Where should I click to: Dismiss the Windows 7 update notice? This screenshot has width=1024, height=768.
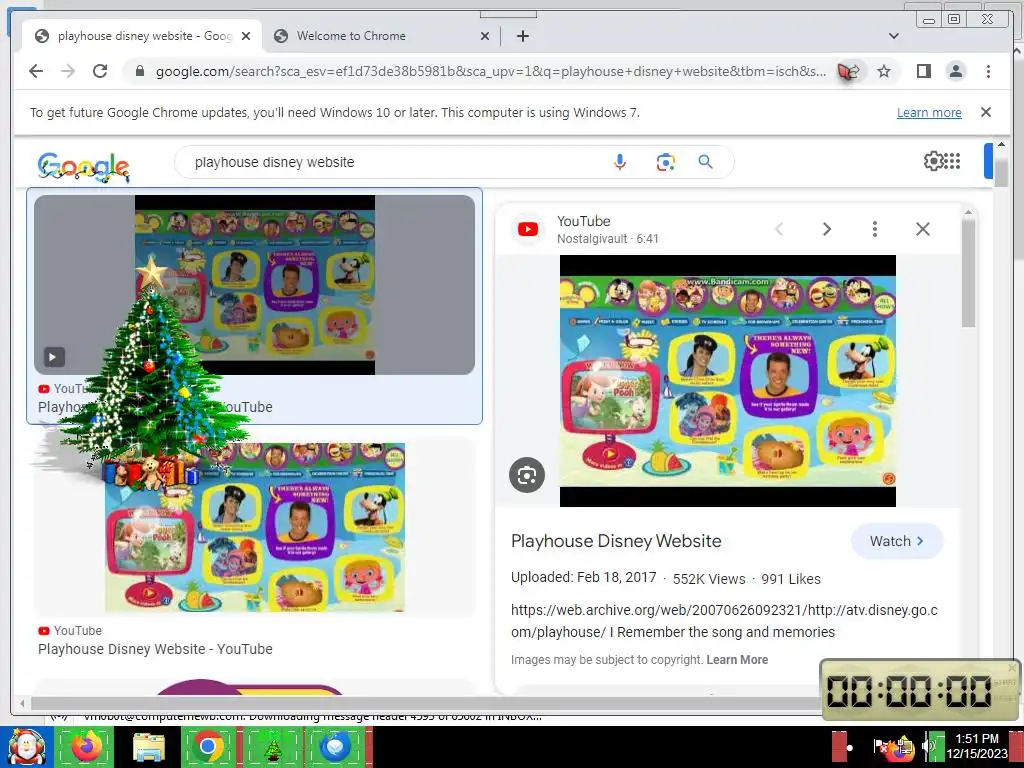click(985, 112)
